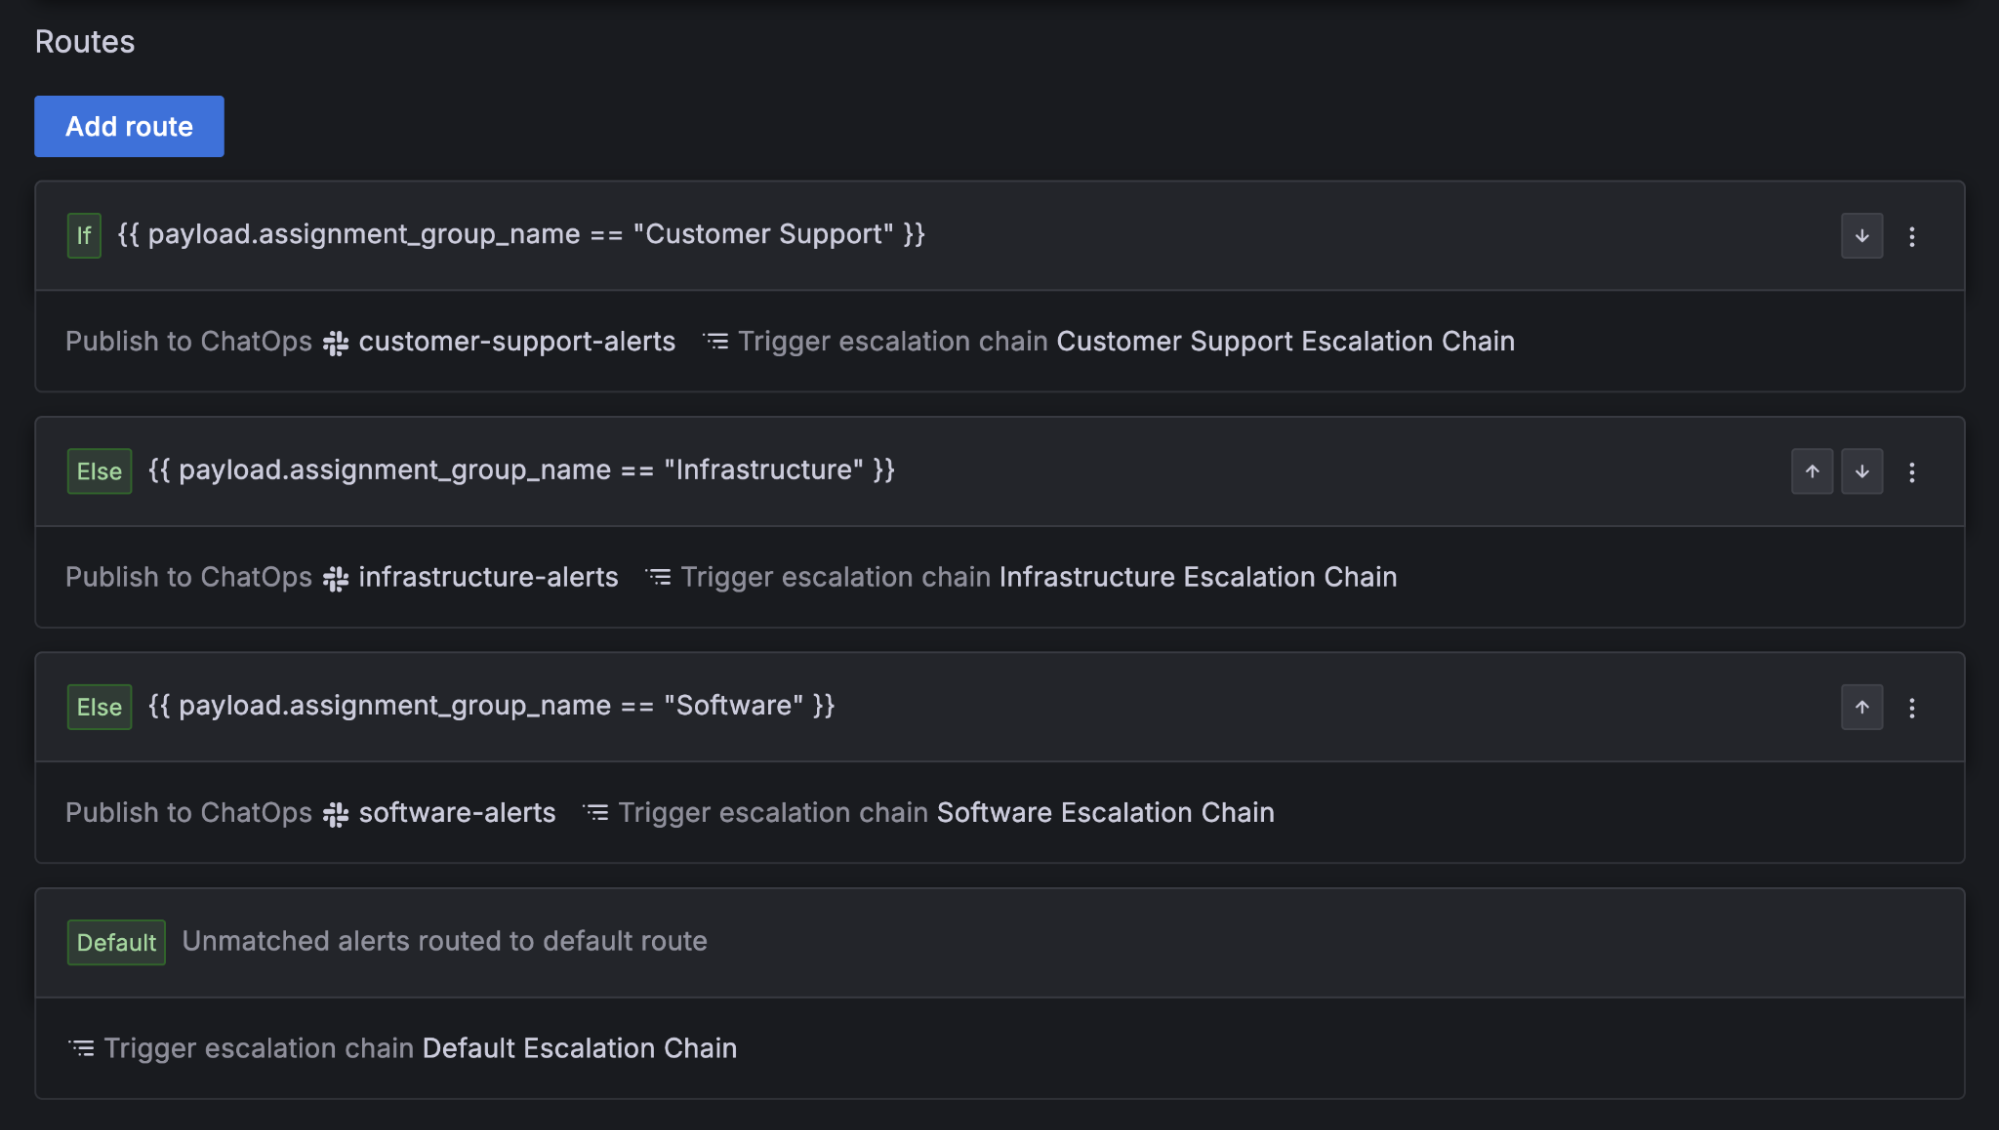Open Customer Support route options menu

click(1911, 236)
